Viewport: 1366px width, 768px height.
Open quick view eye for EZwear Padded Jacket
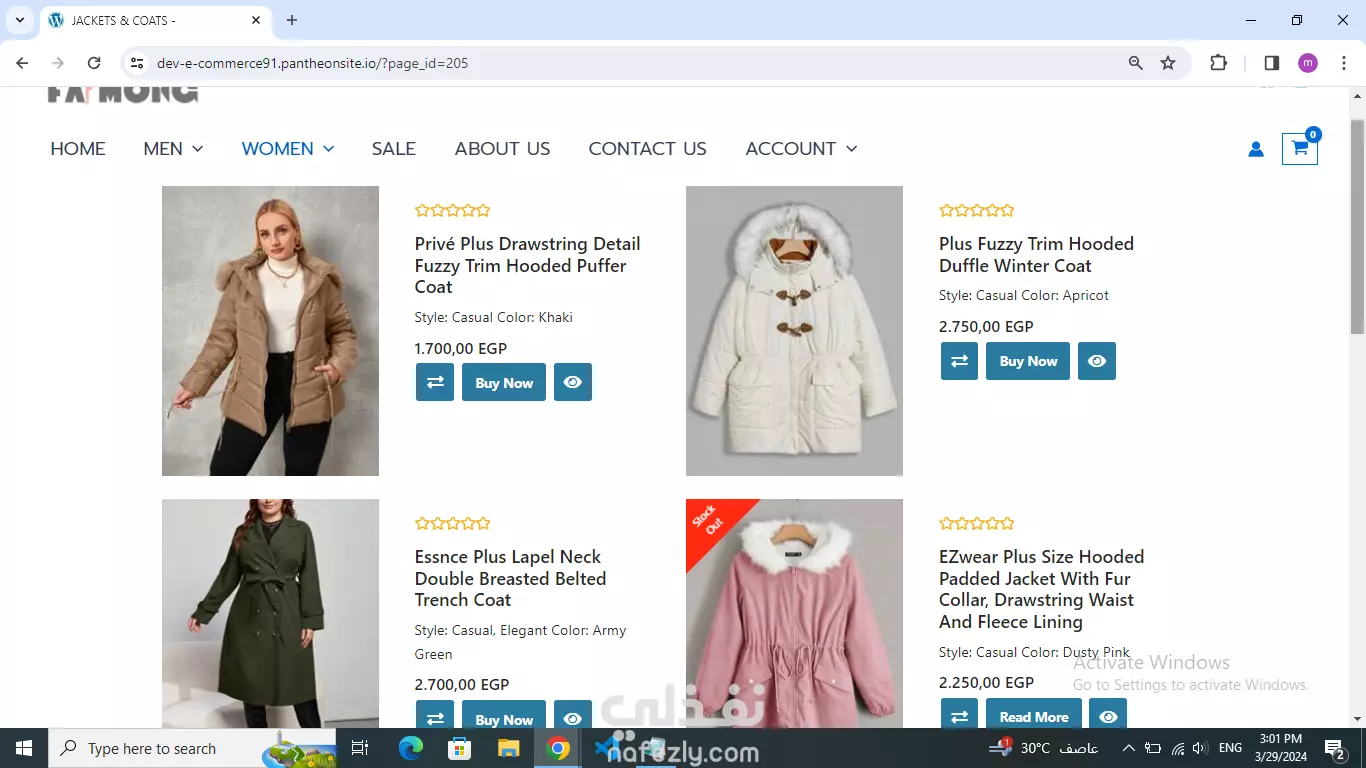tap(1108, 714)
